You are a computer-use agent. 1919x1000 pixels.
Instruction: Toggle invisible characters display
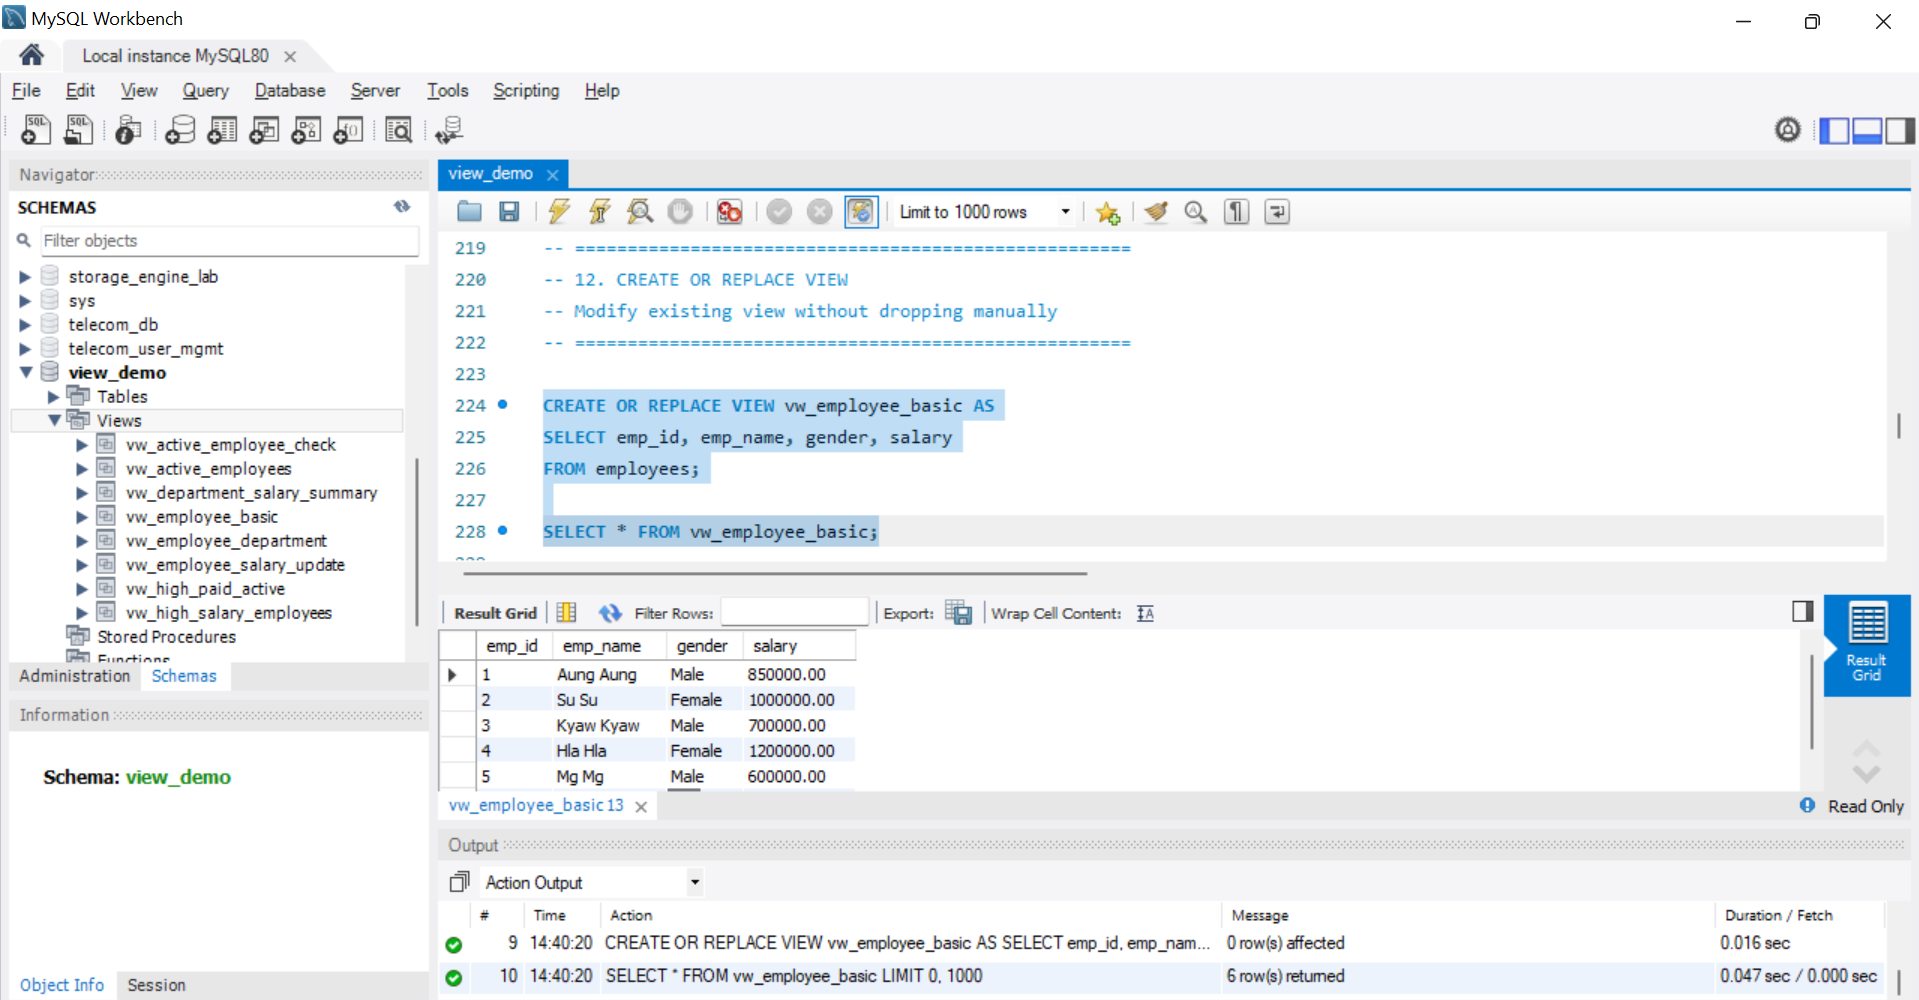[x=1237, y=212]
